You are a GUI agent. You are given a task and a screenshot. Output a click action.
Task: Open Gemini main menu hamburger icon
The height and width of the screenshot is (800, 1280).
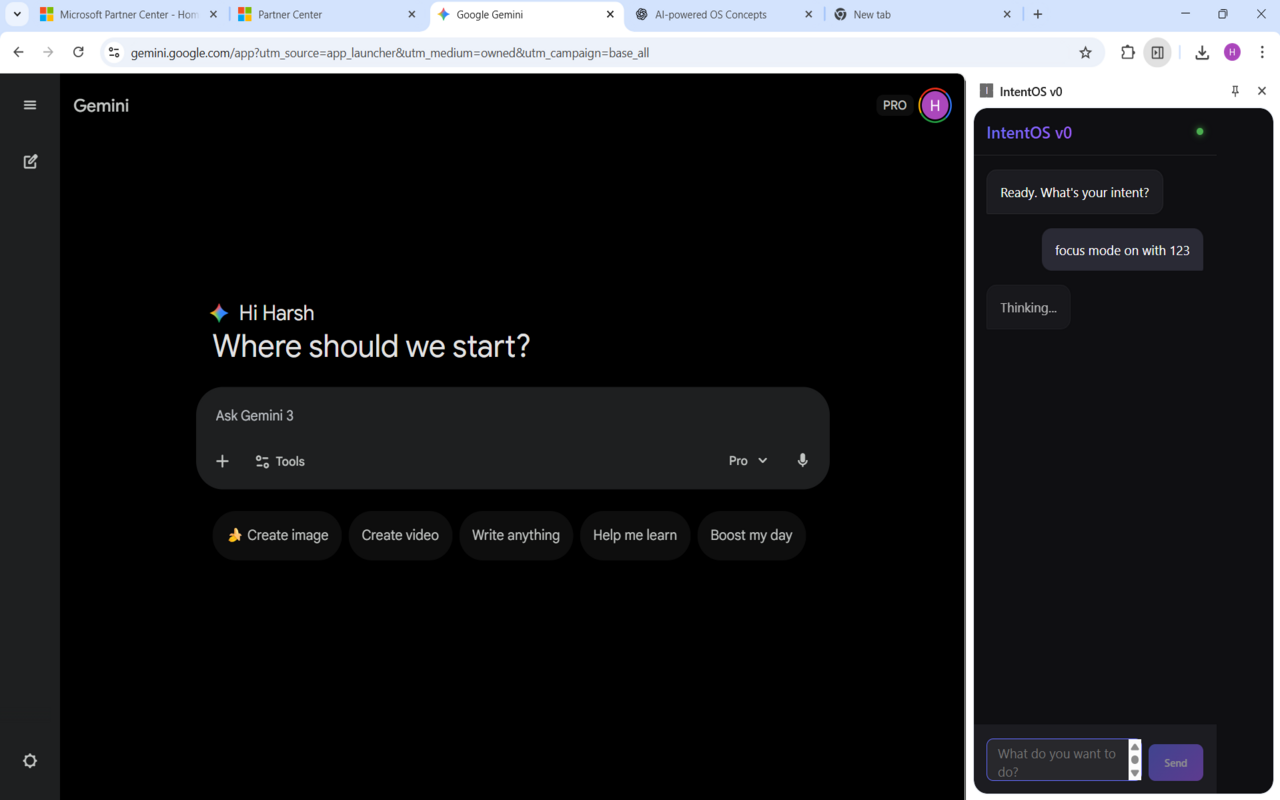click(30, 105)
